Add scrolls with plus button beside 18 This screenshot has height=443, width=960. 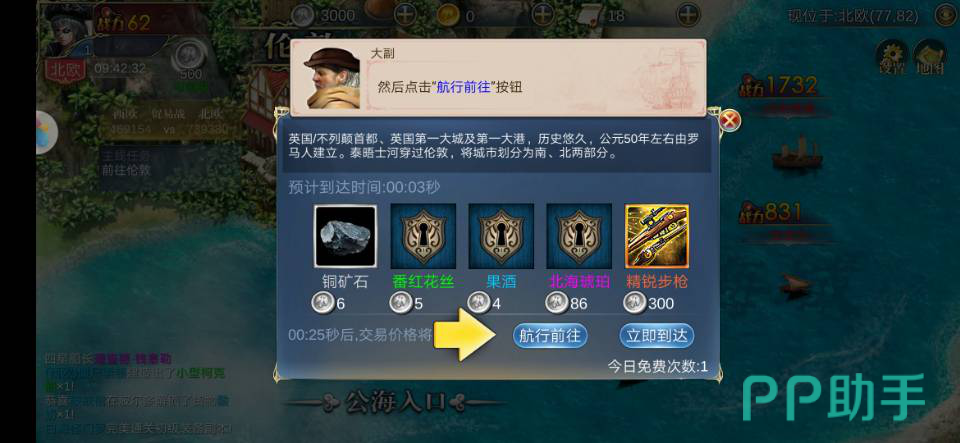click(689, 15)
